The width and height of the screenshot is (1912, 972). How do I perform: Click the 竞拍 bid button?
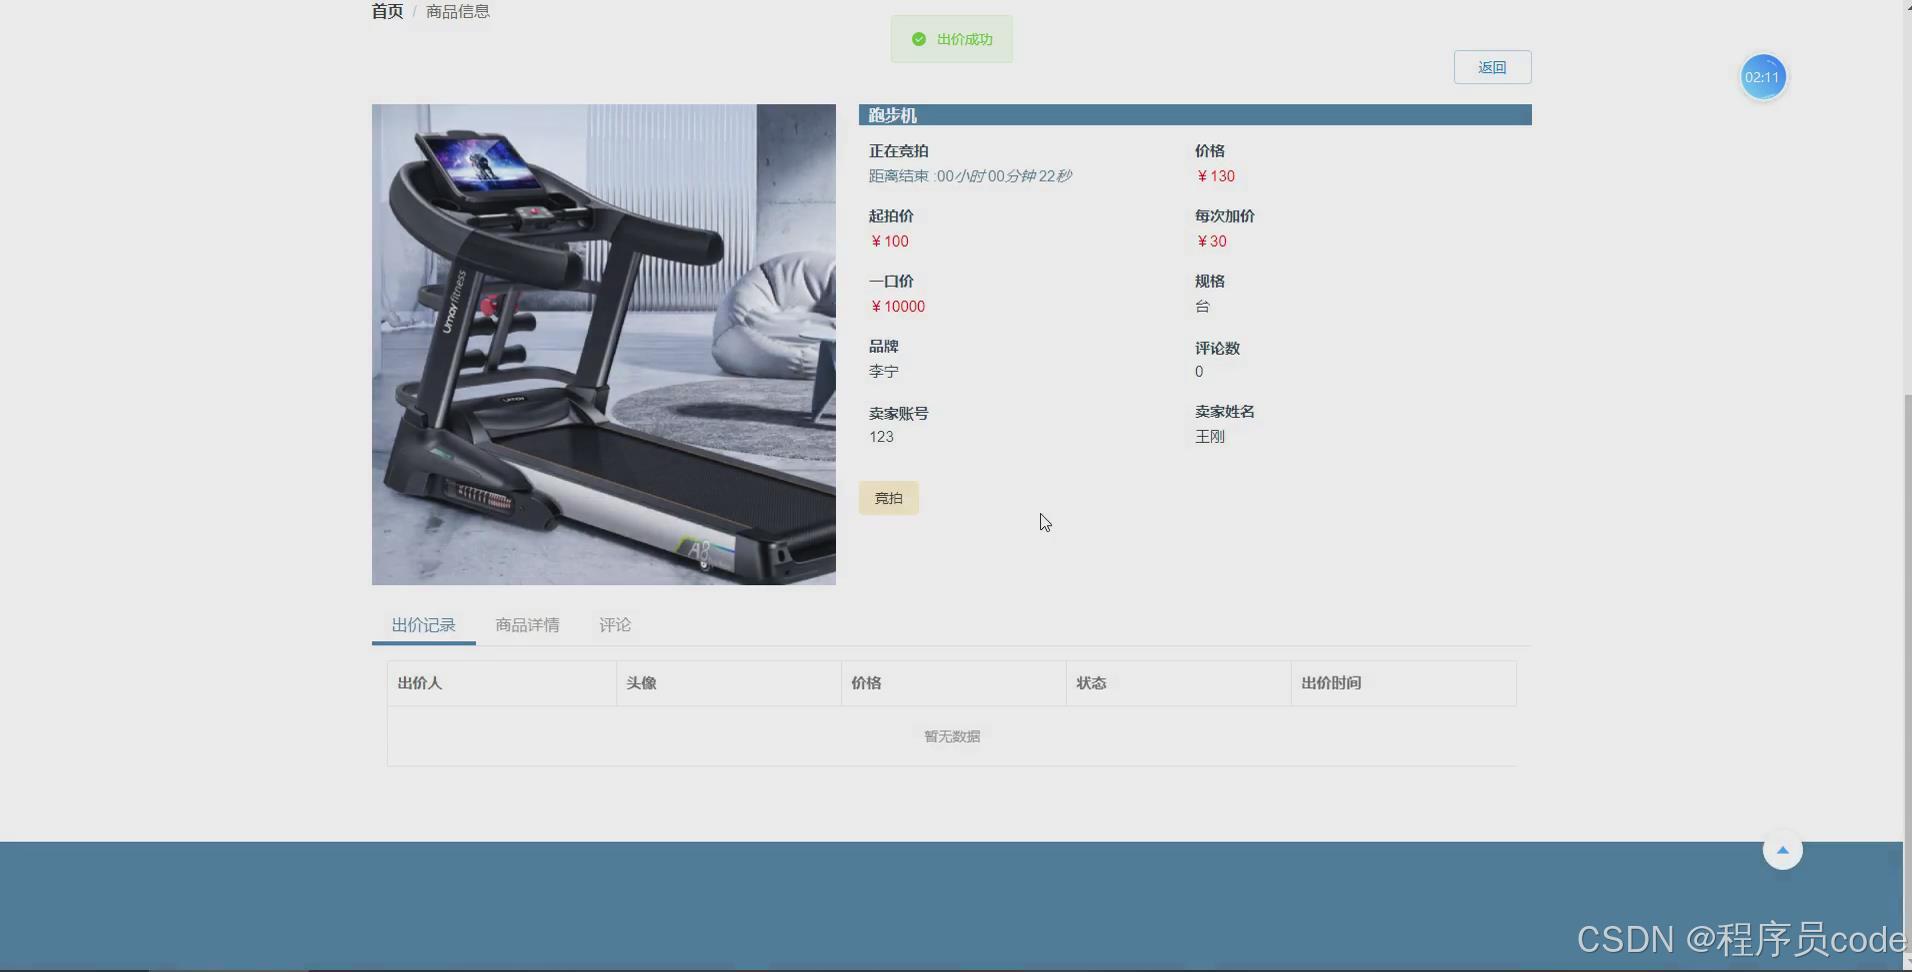click(x=888, y=498)
